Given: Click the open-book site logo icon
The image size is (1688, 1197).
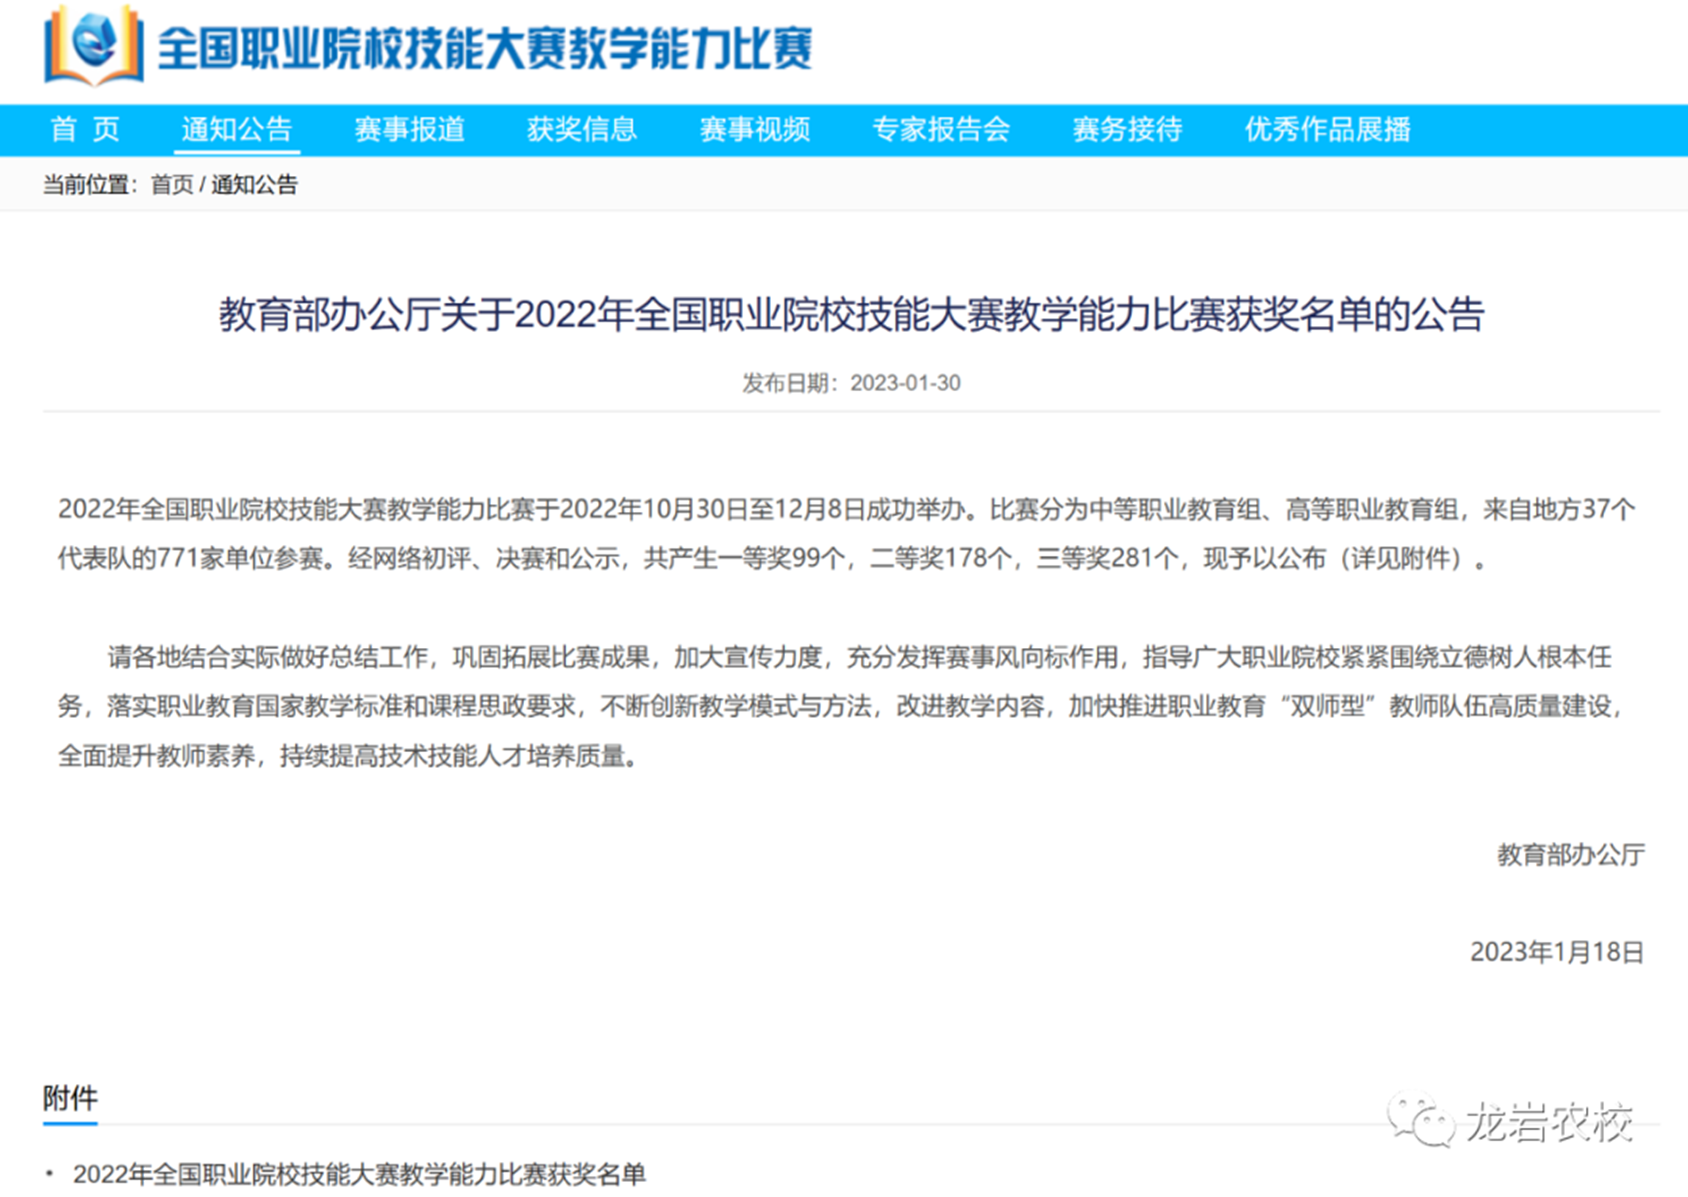Looking at the screenshot, I should 93,46.
